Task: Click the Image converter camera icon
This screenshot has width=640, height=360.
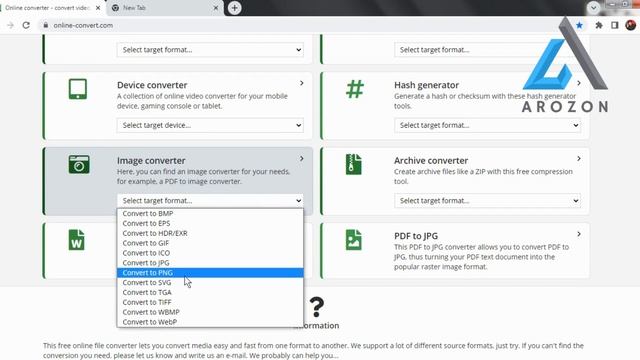Action: point(79,164)
